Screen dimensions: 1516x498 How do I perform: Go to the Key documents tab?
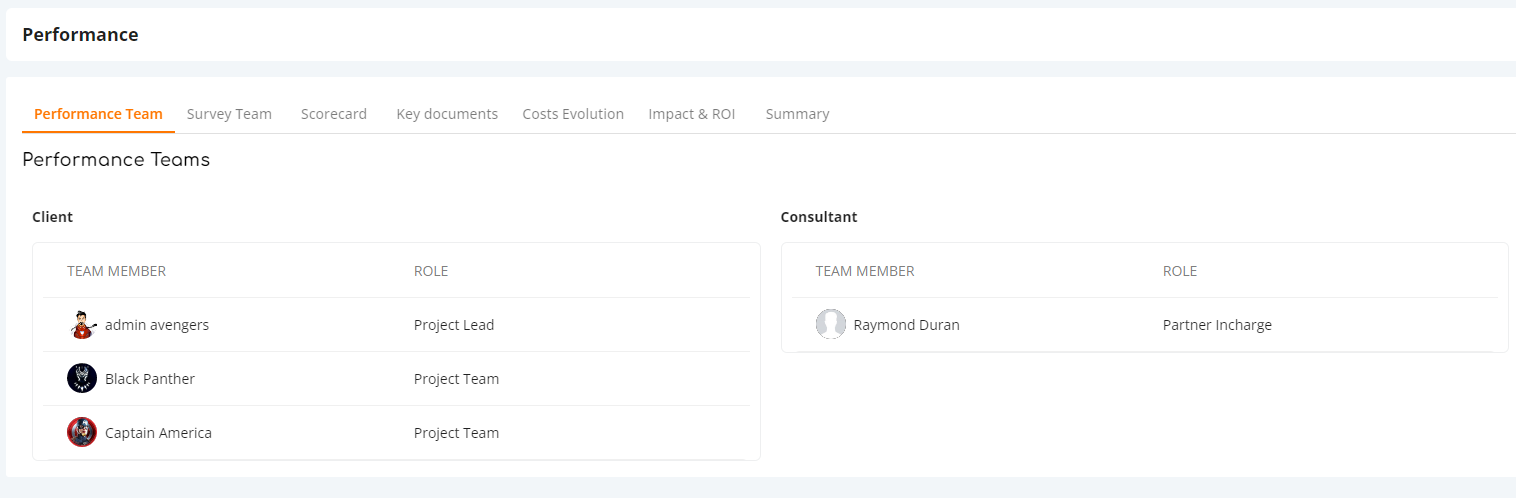click(447, 114)
